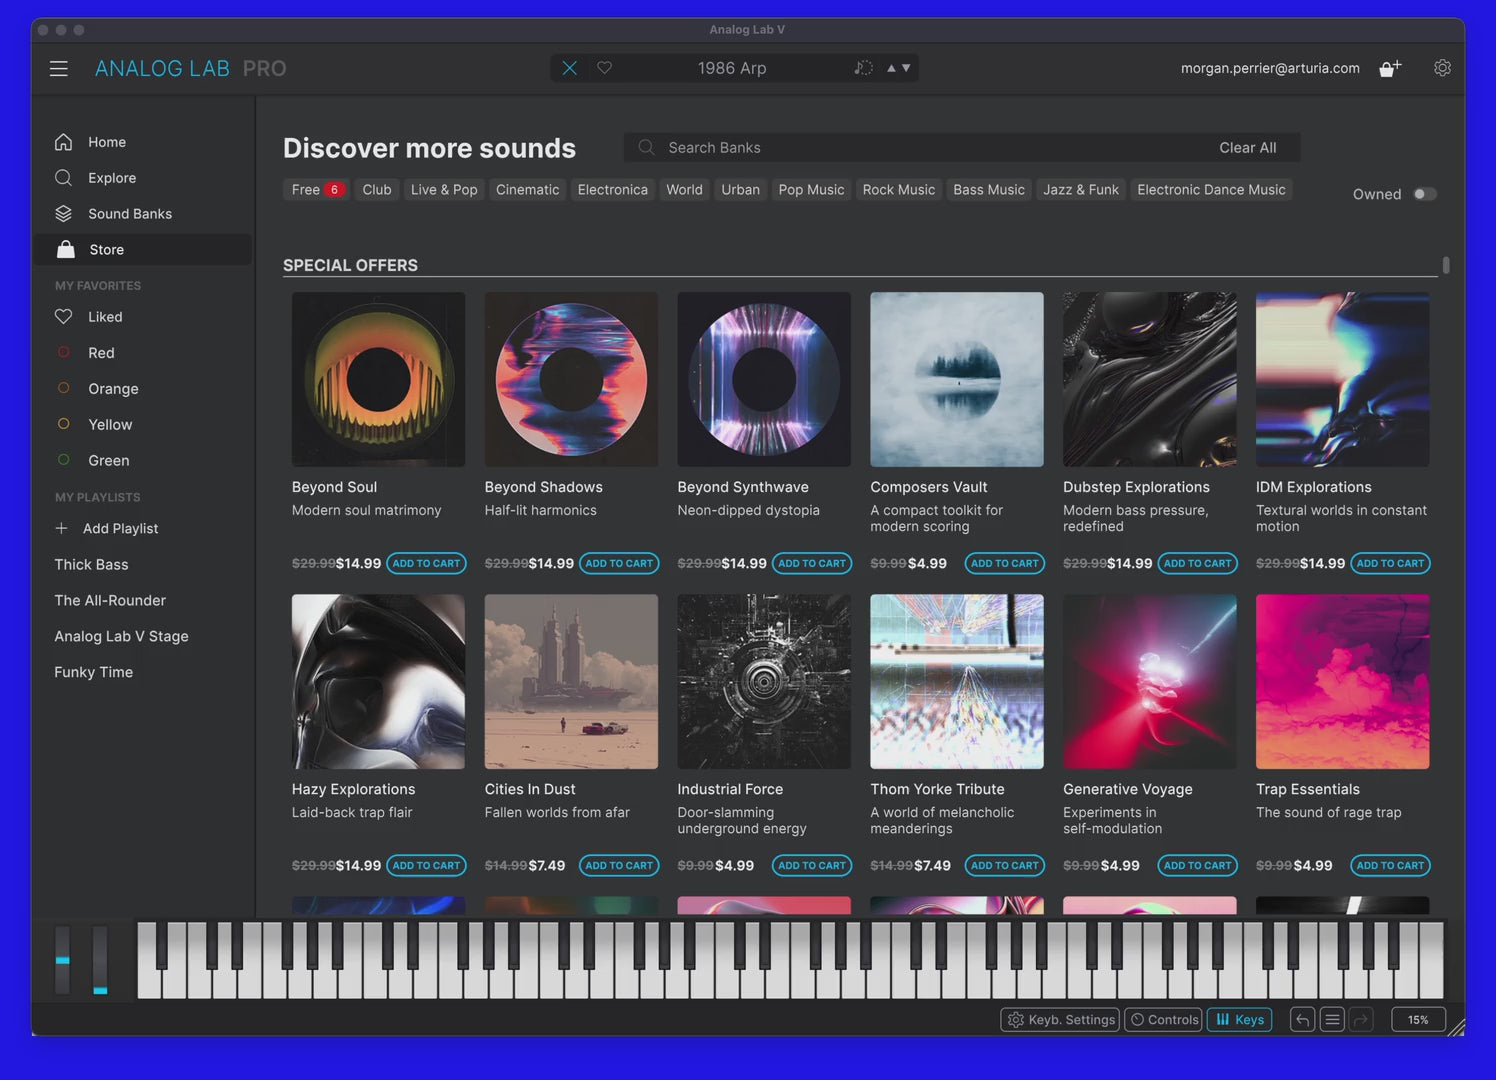Add Trap Essentials to cart

(x=1390, y=865)
